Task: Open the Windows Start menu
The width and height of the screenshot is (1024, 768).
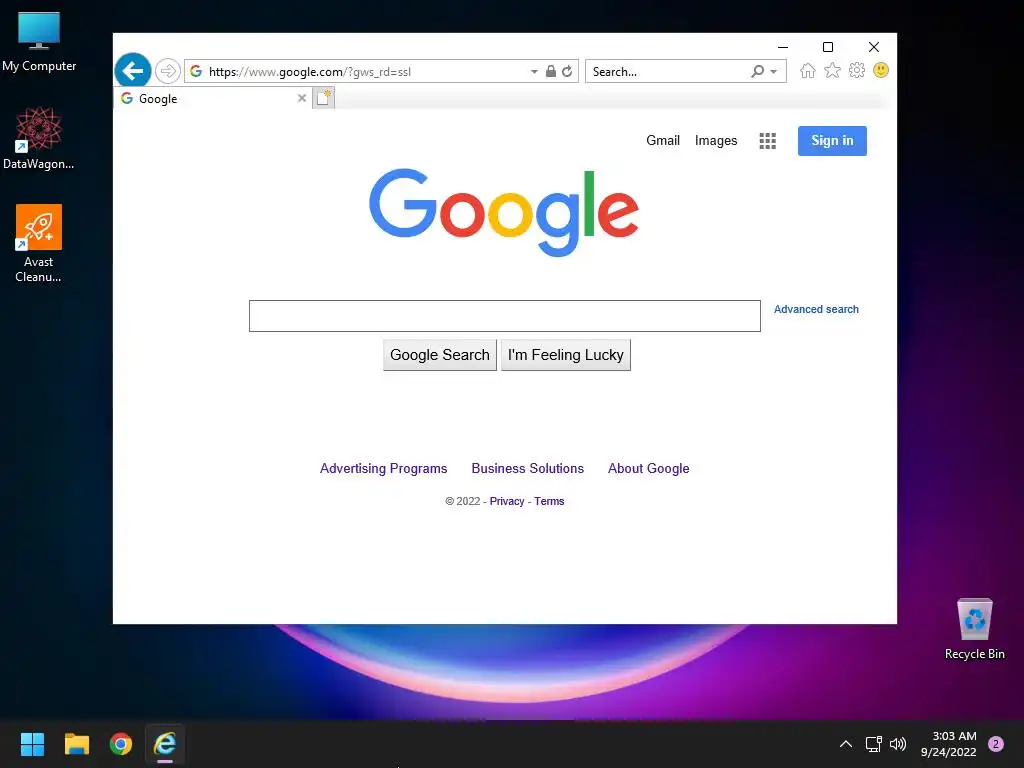Action: click(x=32, y=744)
